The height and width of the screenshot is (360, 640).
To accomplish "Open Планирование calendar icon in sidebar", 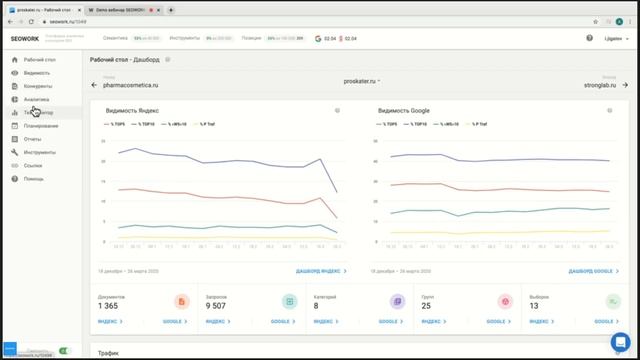I will coord(15,126).
